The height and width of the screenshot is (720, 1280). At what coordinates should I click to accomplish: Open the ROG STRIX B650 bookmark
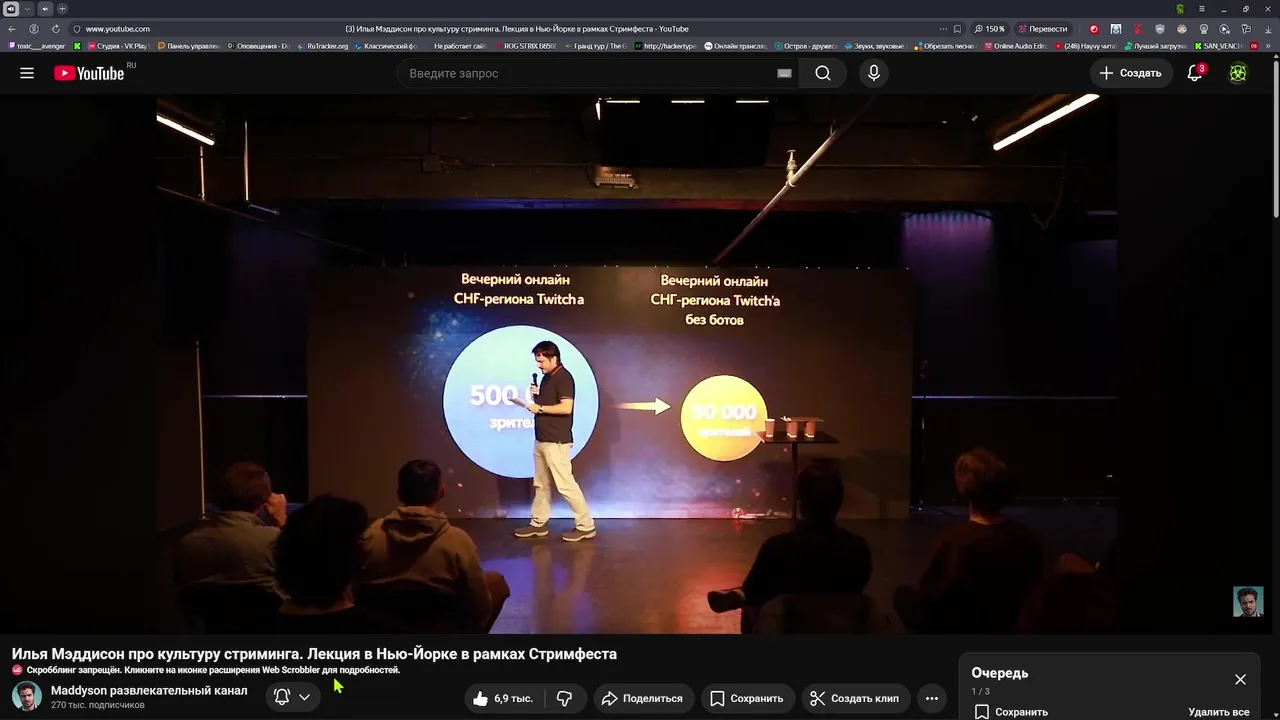point(526,46)
